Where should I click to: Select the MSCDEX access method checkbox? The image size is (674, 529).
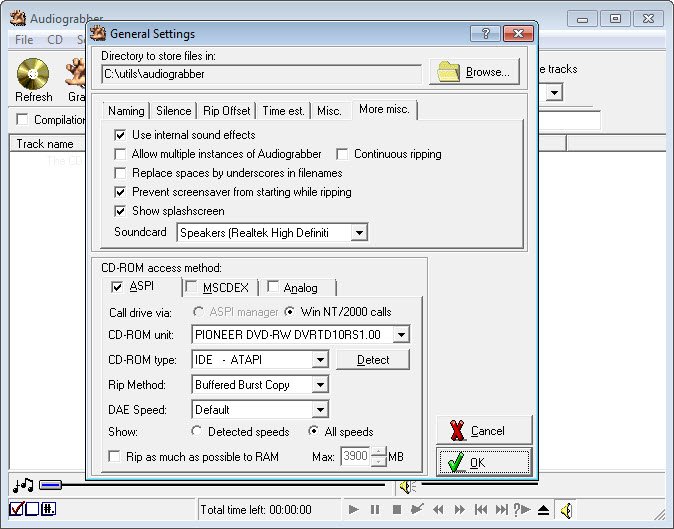191,286
